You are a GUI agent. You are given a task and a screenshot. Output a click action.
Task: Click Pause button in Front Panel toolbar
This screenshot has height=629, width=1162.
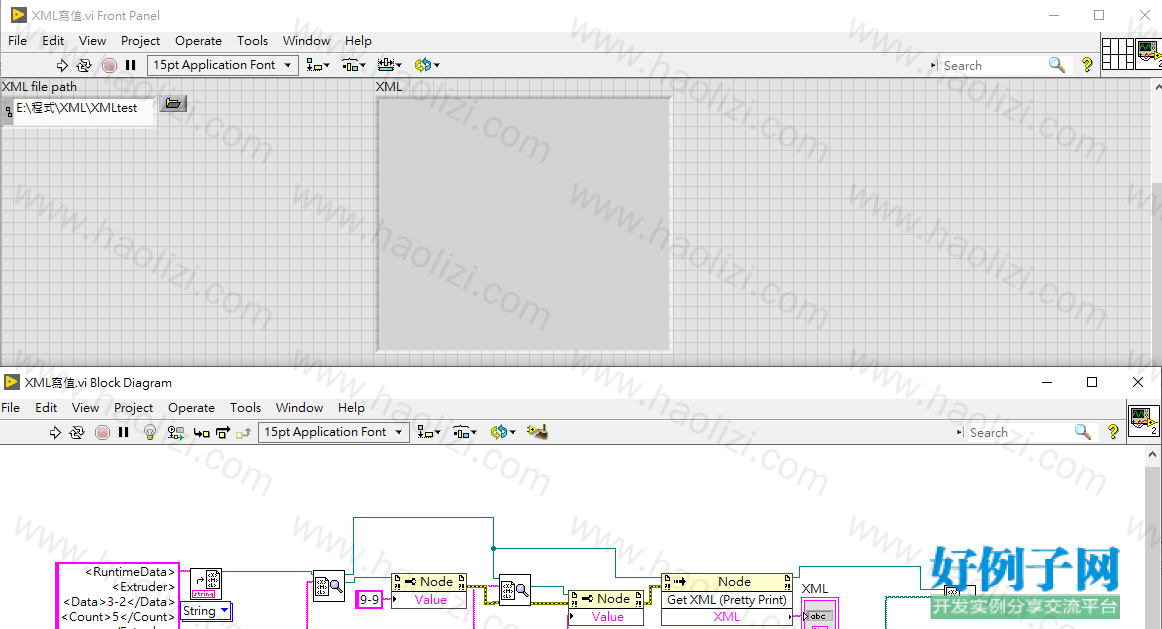(130, 65)
